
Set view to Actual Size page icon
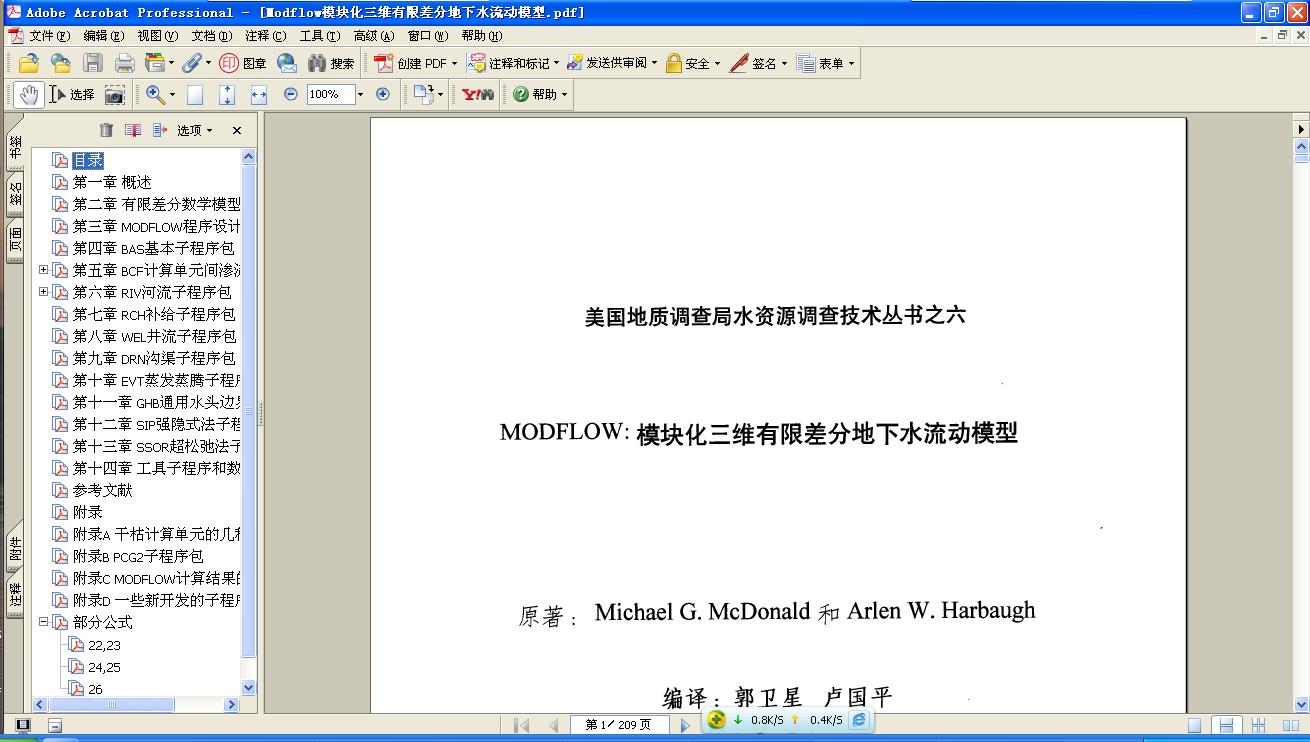195,94
